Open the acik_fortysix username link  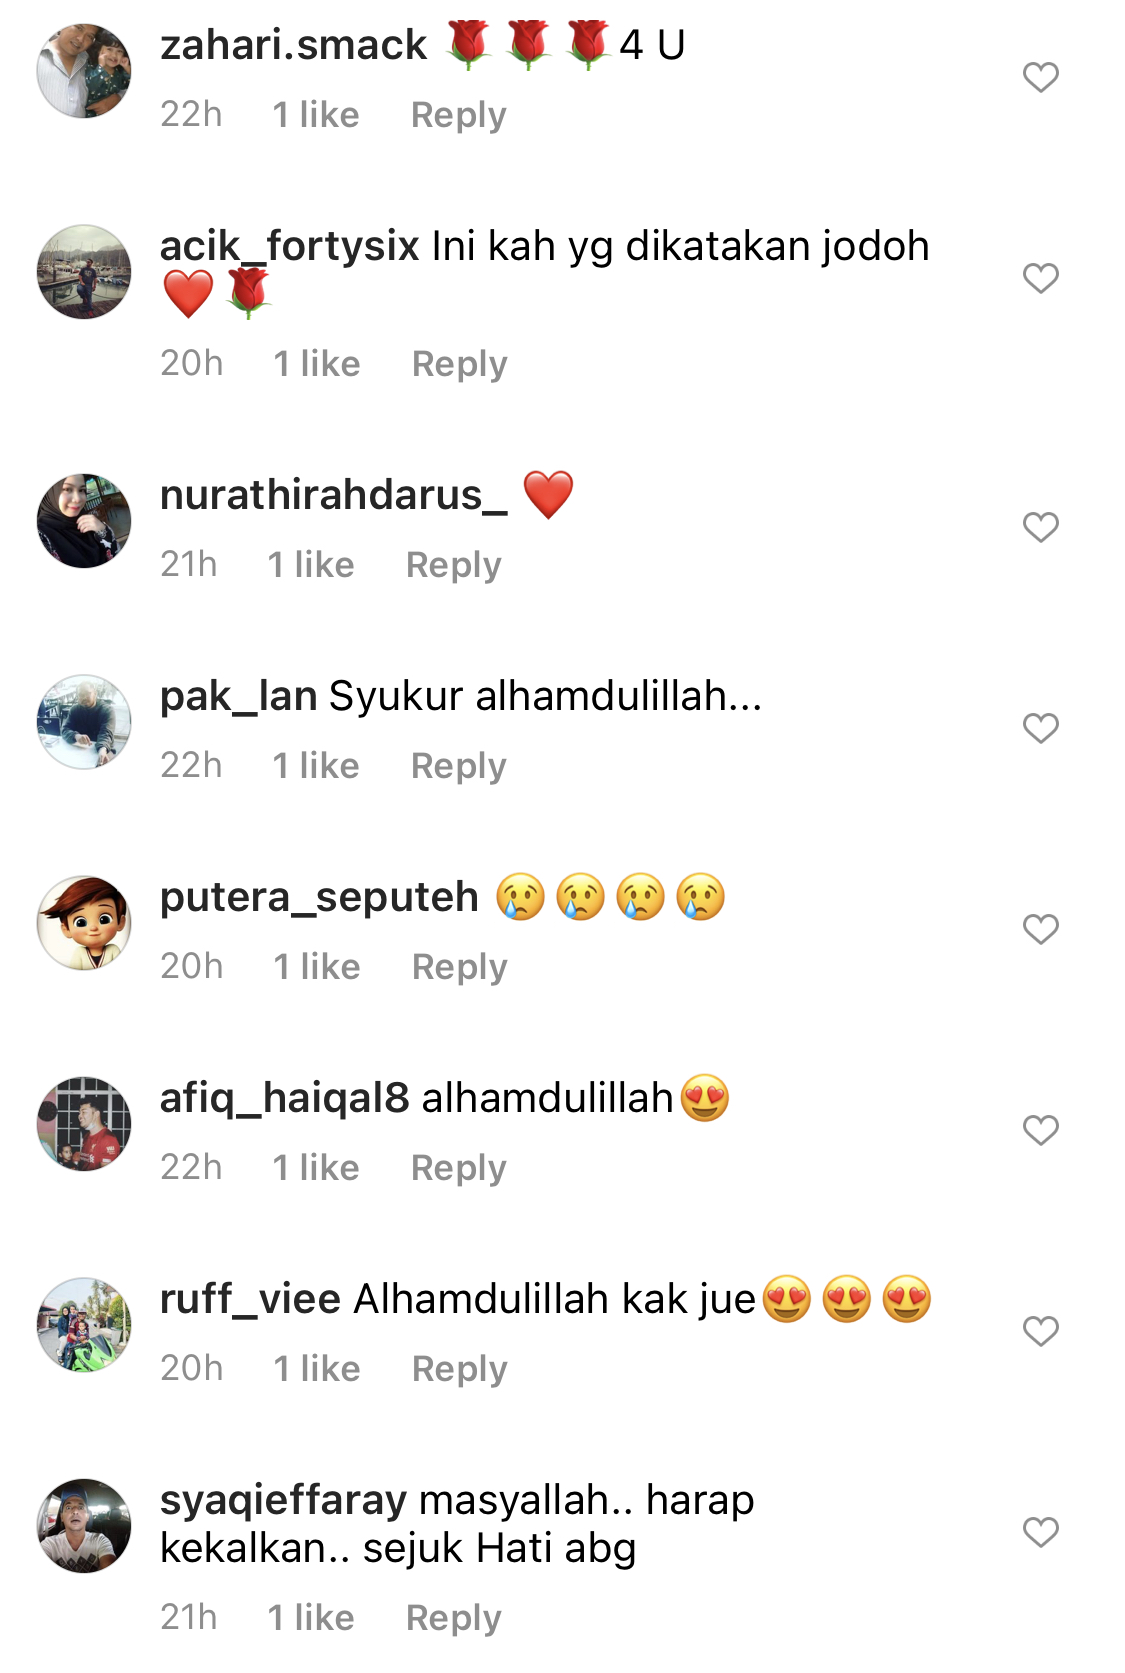point(290,246)
